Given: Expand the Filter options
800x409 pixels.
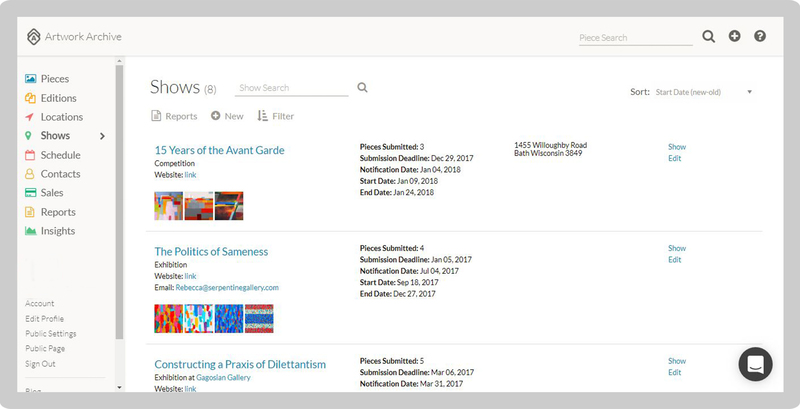Looking at the screenshot, I should pyautogui.click(x=276, y=116).
